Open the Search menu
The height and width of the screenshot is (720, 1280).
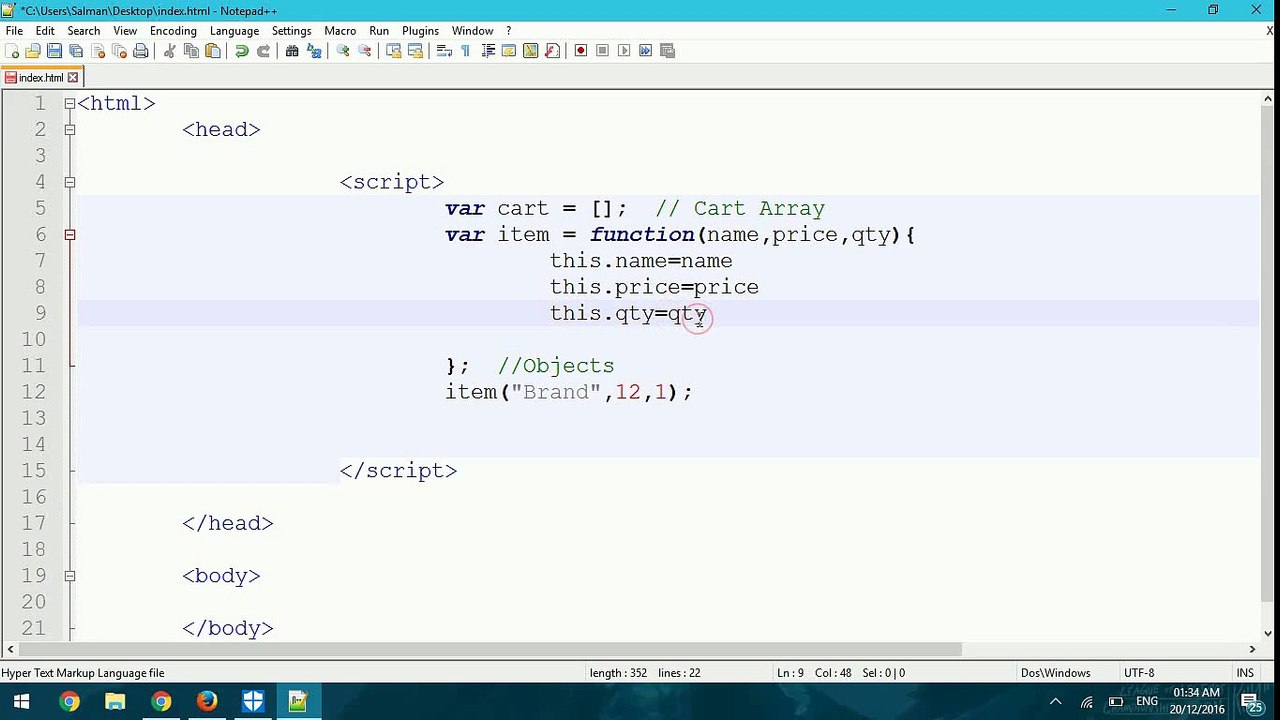84,31
